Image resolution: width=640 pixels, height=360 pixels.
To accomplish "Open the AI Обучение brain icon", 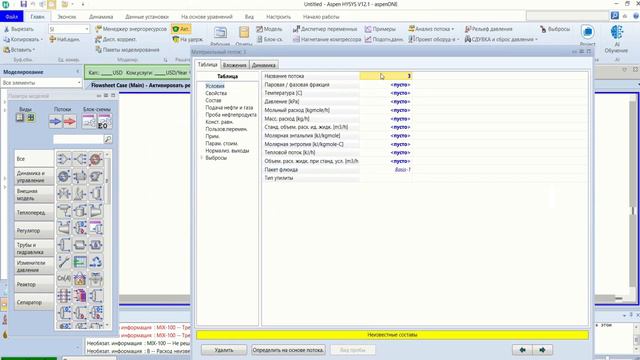I will point(616,33).
